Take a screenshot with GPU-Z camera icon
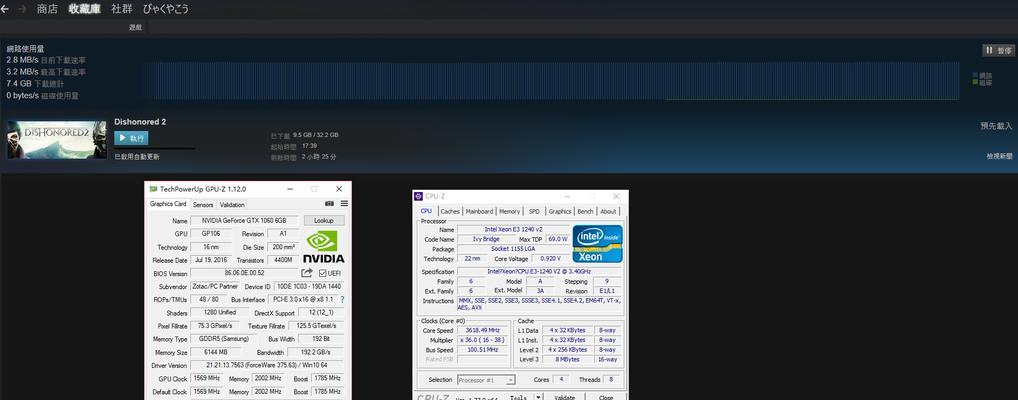This screenshot has height=400, width=1018. [329, 204]
